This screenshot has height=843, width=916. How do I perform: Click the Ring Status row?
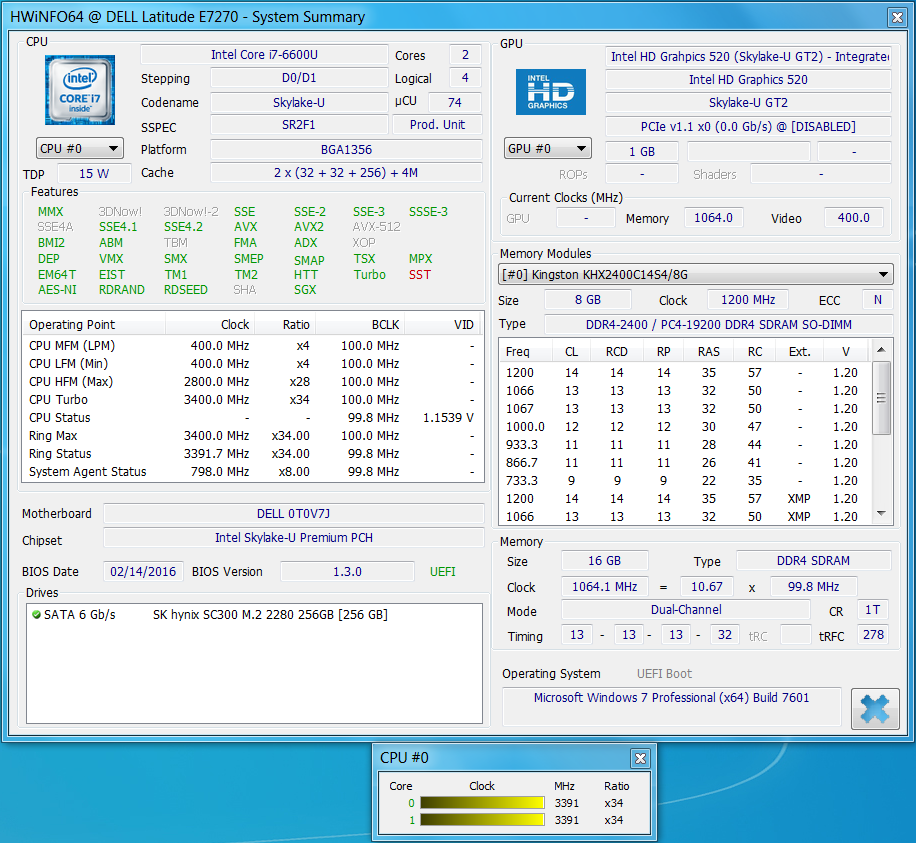coord(253,453)
